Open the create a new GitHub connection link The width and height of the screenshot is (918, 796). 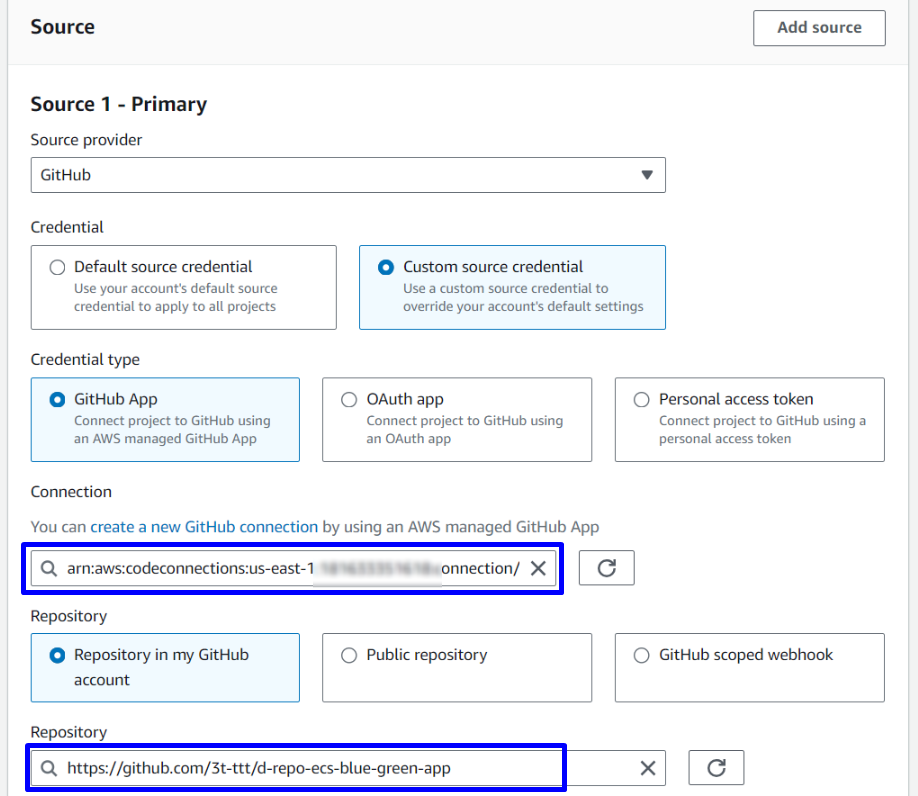[x=204, y=526]
